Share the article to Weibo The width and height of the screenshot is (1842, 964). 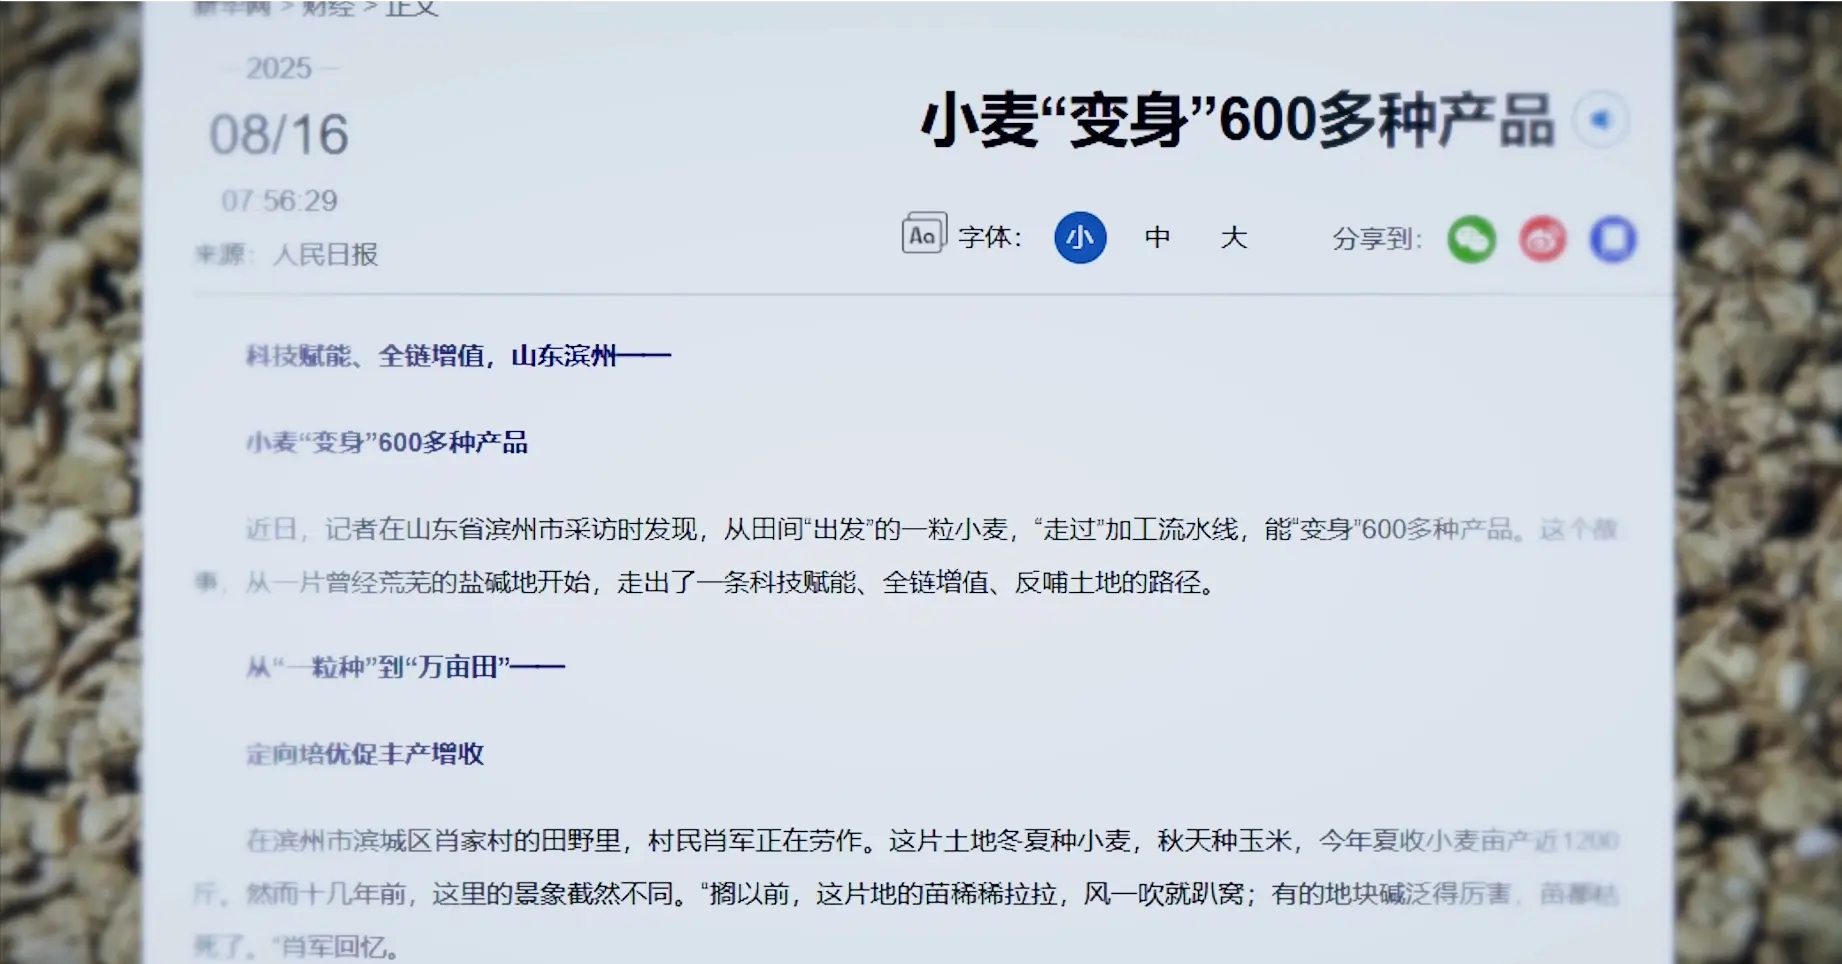[x=1542, y=239]
